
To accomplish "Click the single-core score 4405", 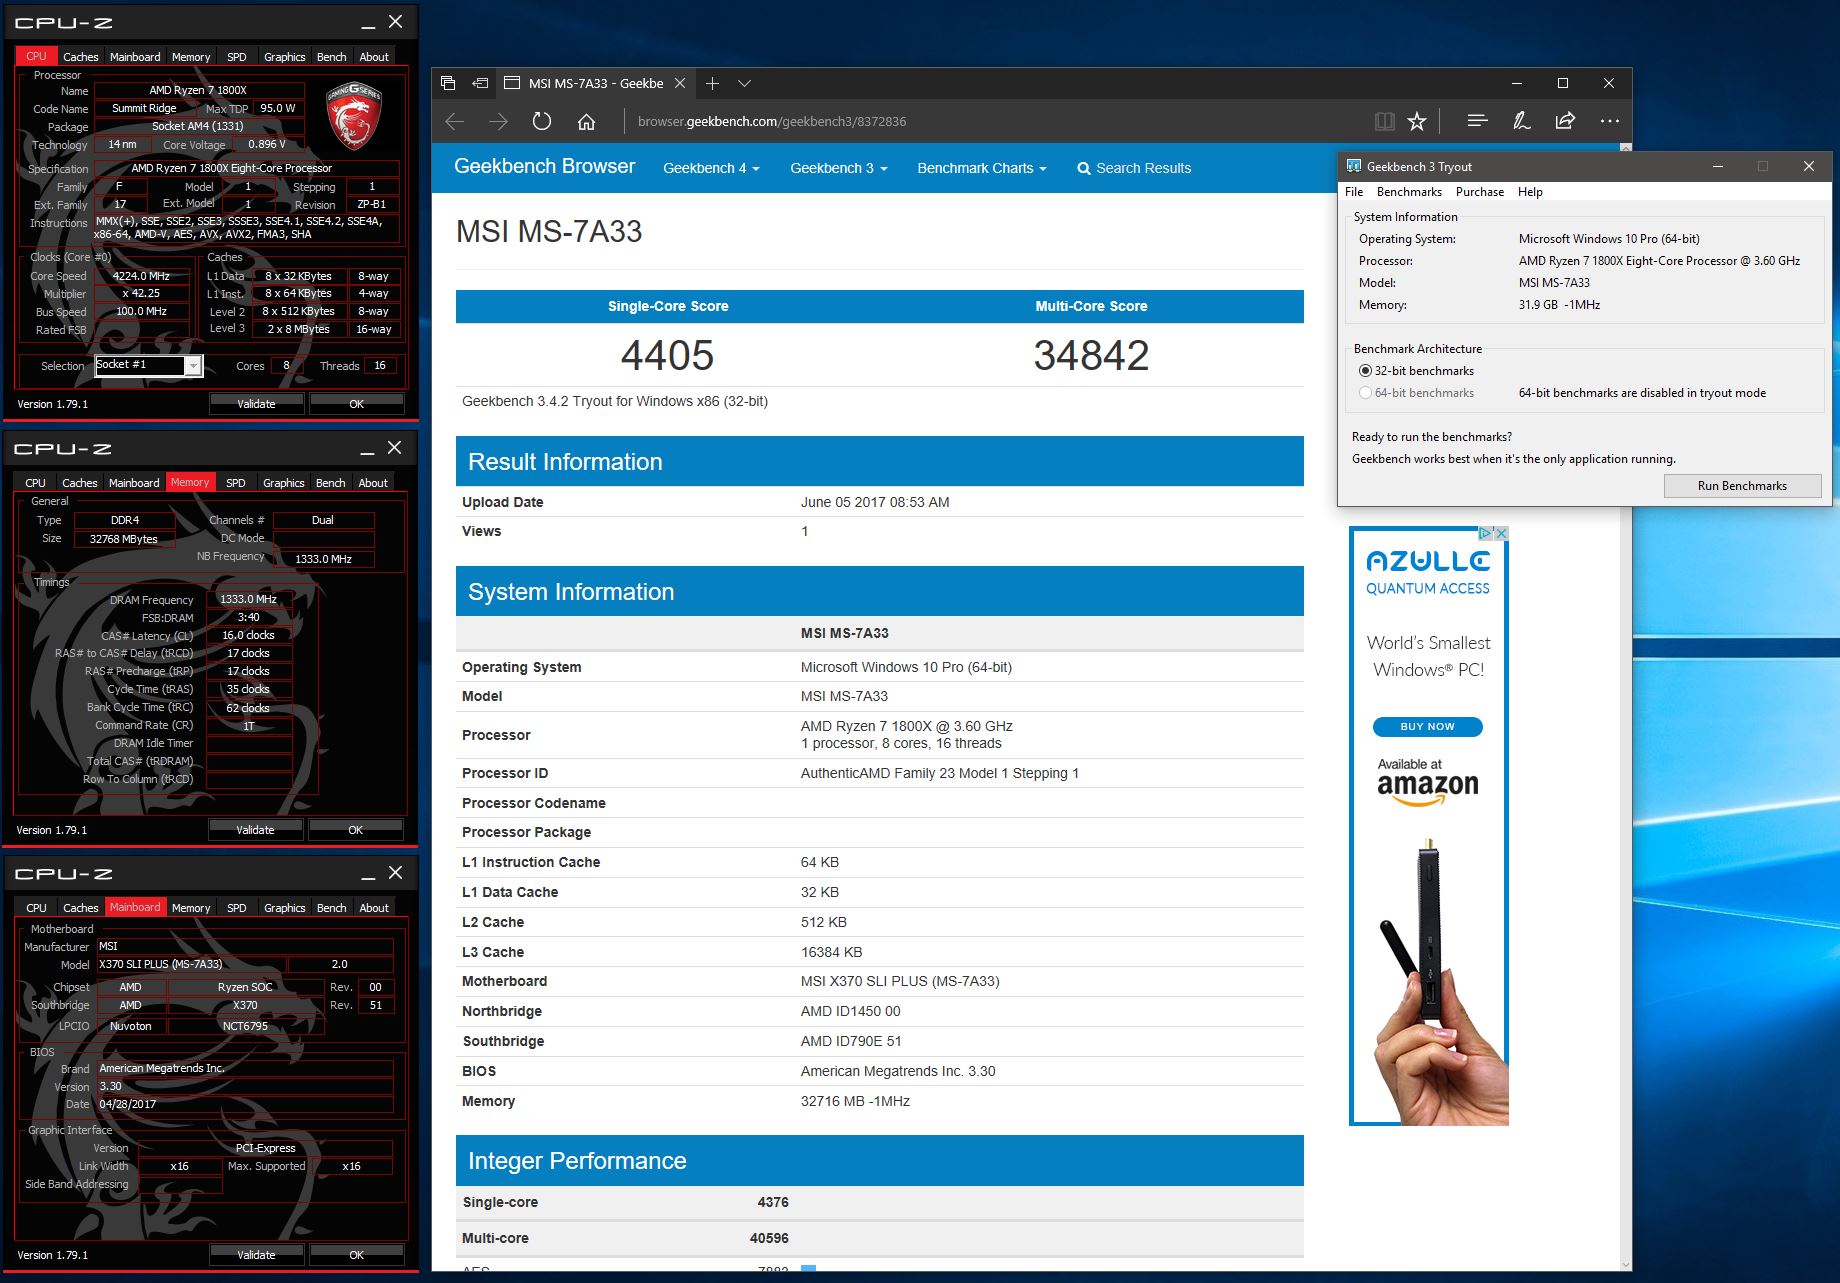I will pyautogui.click(x=667, y=355).
